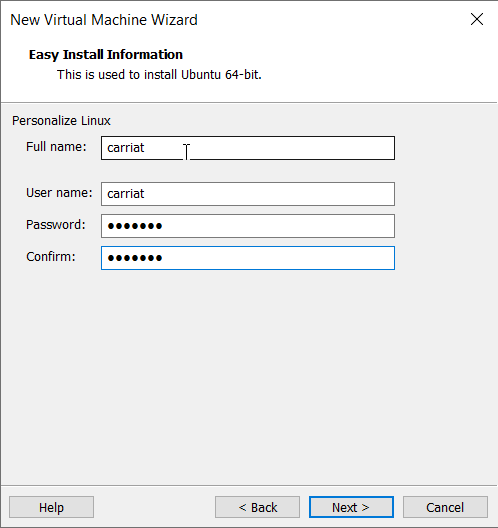This screenshot has height=528, width=498.
Task: Click the User name label
Action: click(59, 193)
